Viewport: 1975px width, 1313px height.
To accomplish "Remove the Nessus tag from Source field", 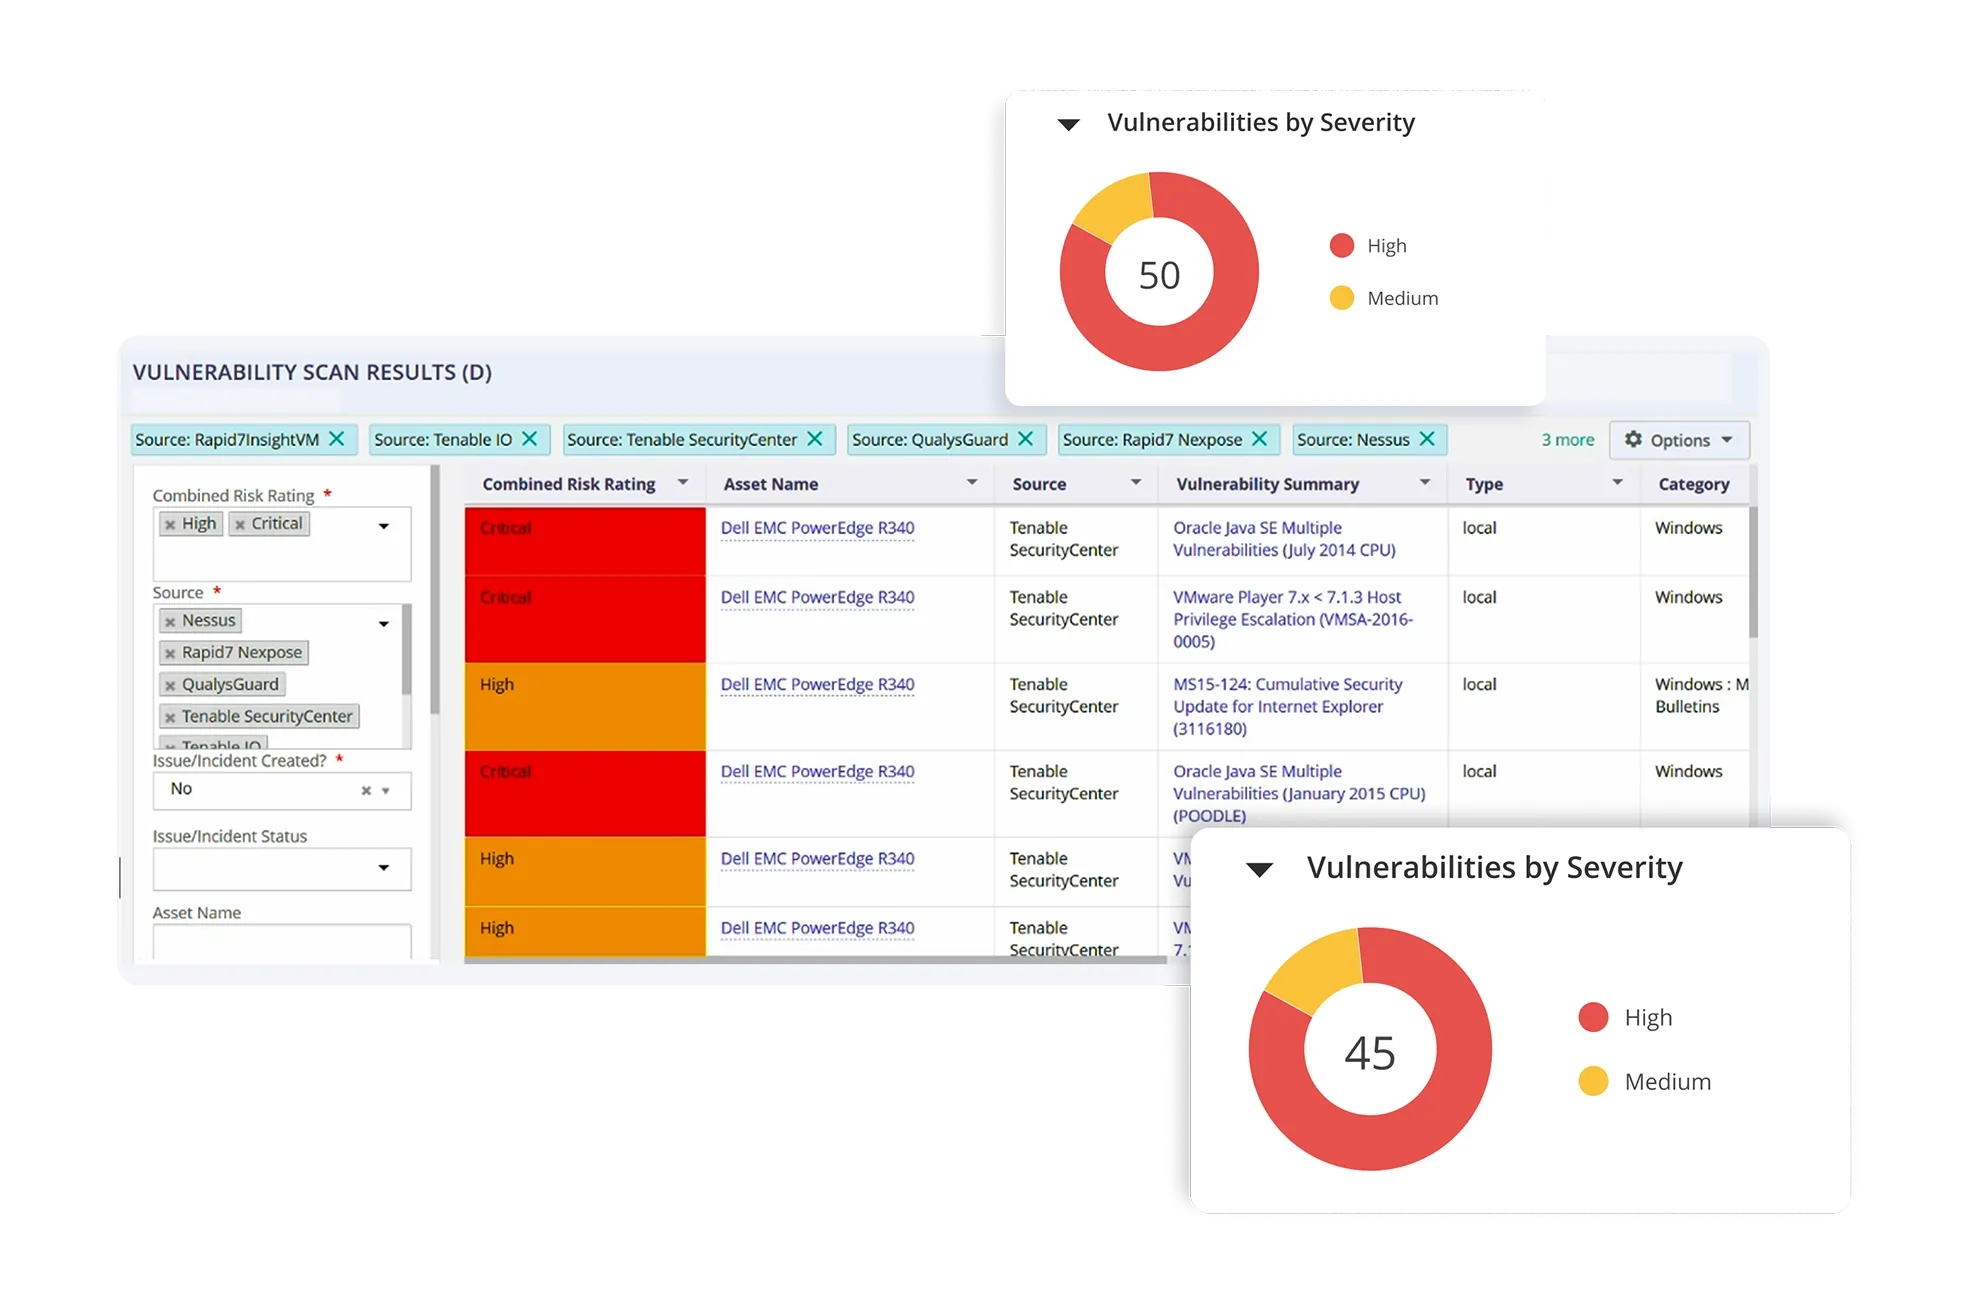I will pyautogui.click(x=170, y=622).
